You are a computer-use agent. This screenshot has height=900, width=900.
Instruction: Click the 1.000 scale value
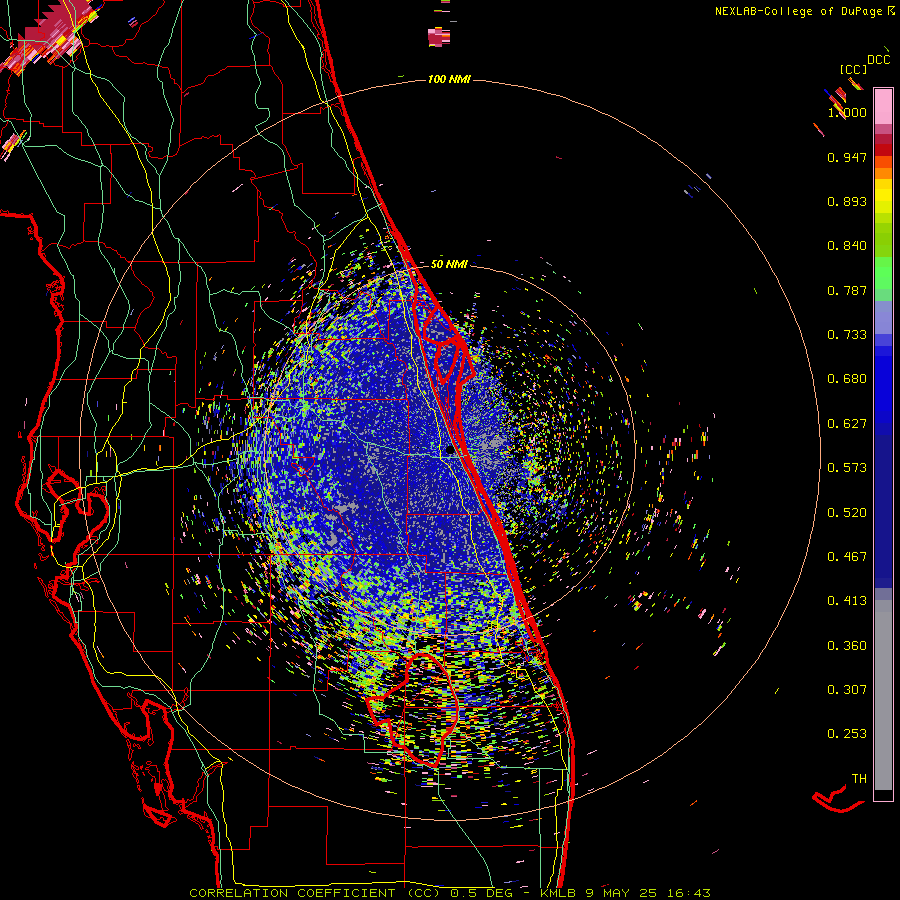[847, 112]
